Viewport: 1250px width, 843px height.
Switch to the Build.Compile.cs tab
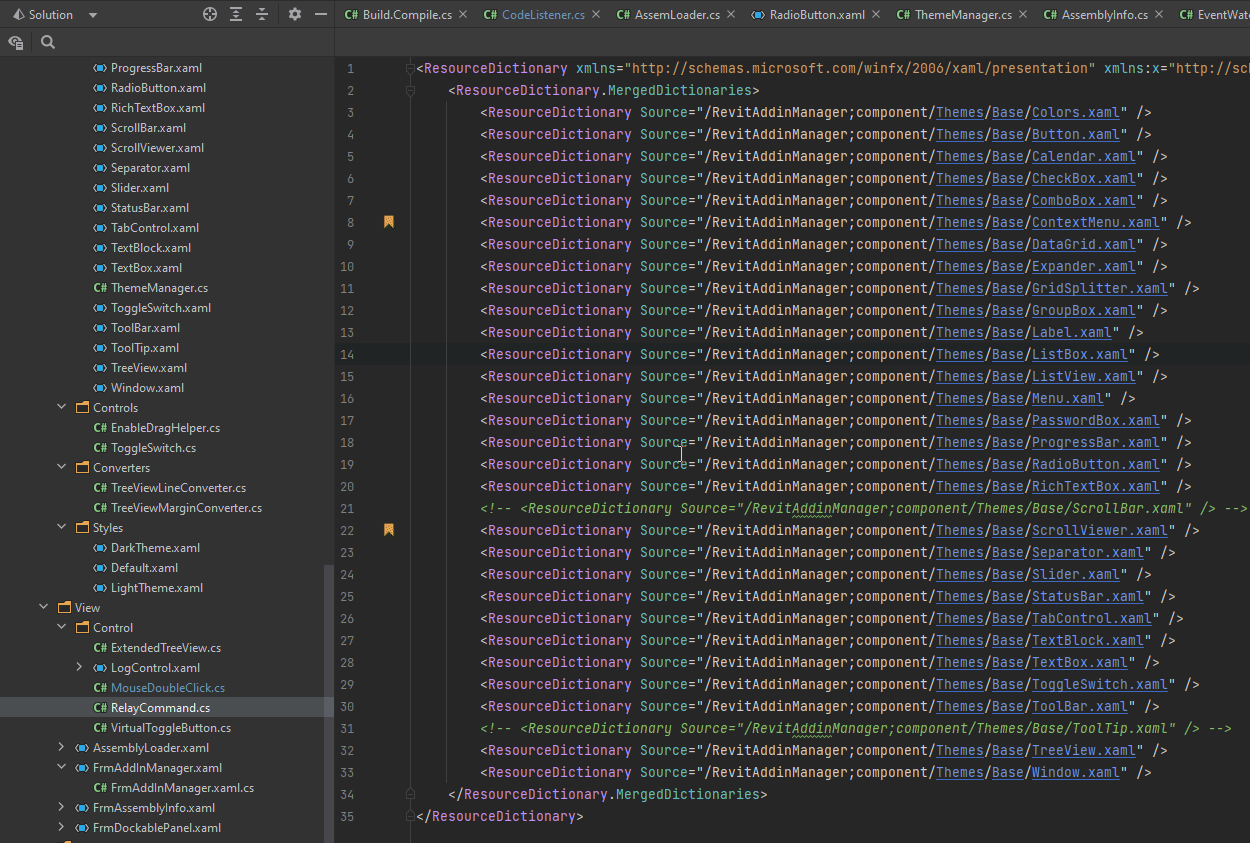407,15
